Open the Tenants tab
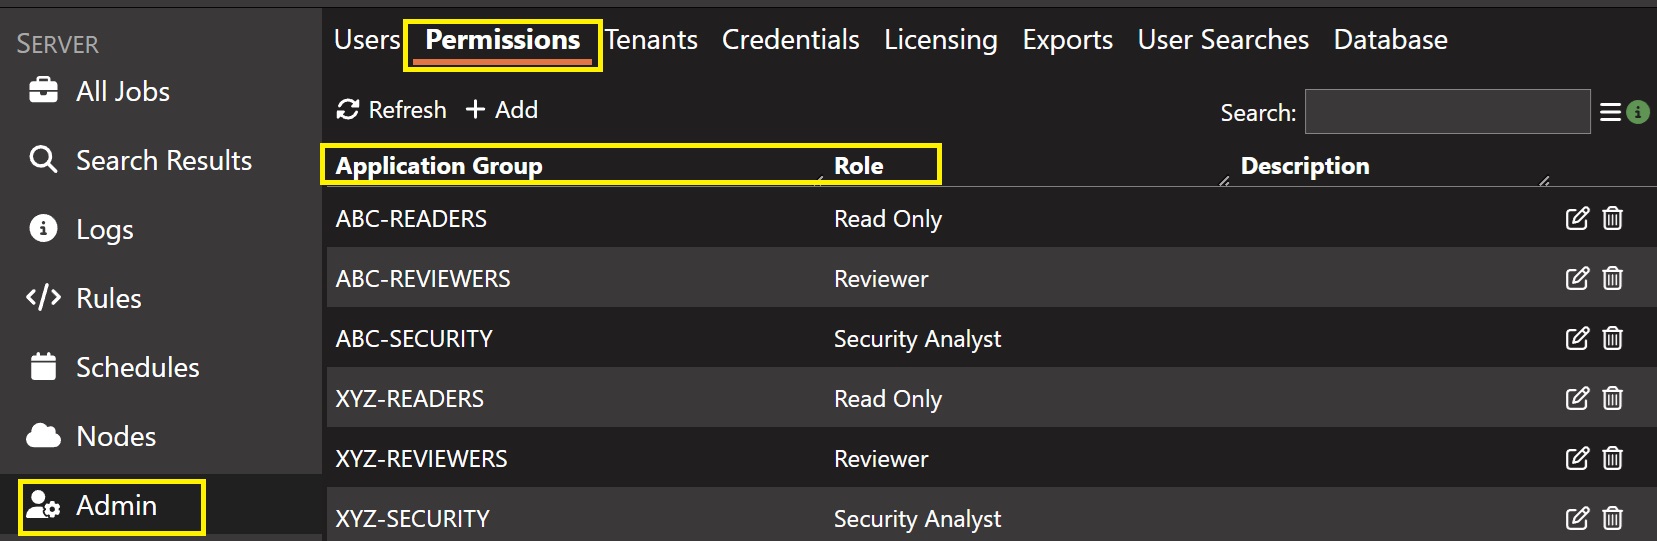 coord(651,40)
